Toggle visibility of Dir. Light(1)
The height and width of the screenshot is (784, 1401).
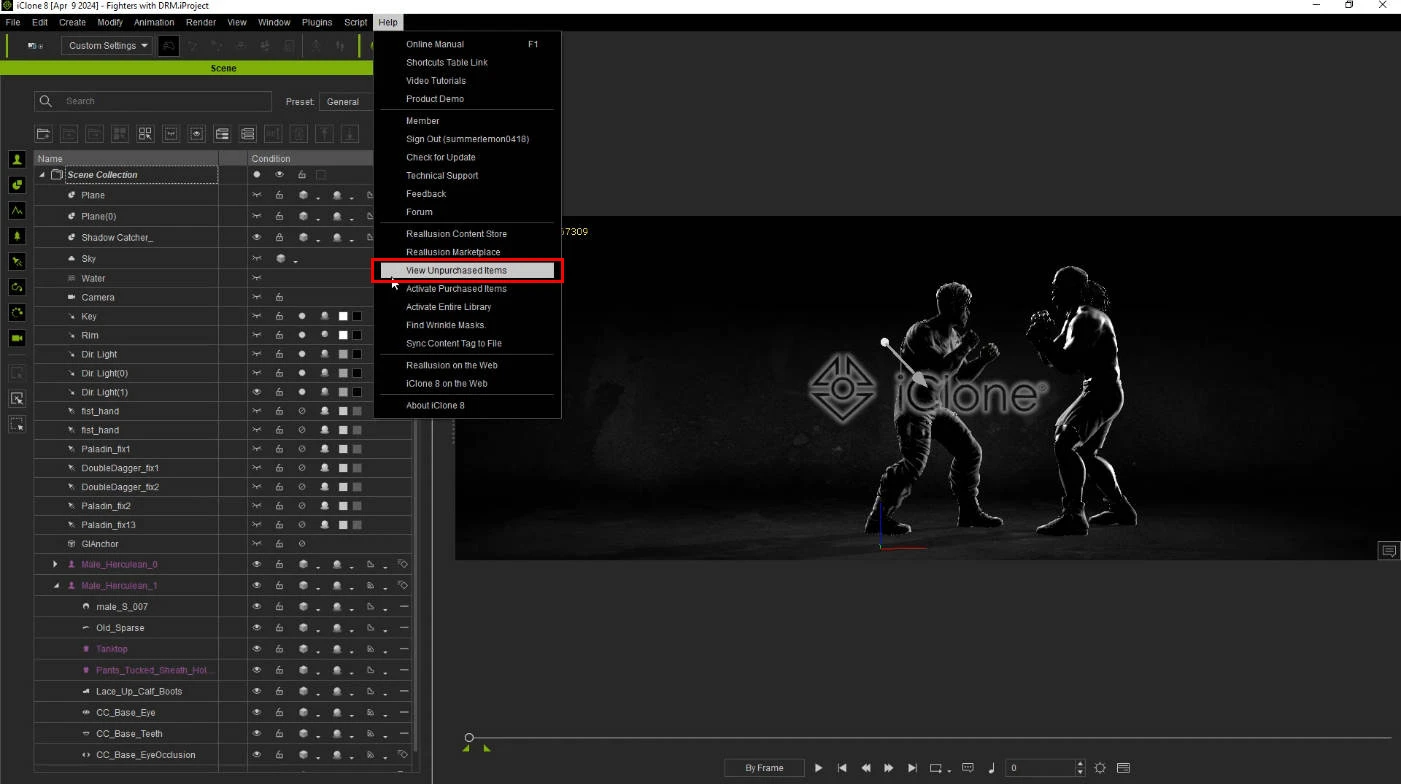point(257,392)
